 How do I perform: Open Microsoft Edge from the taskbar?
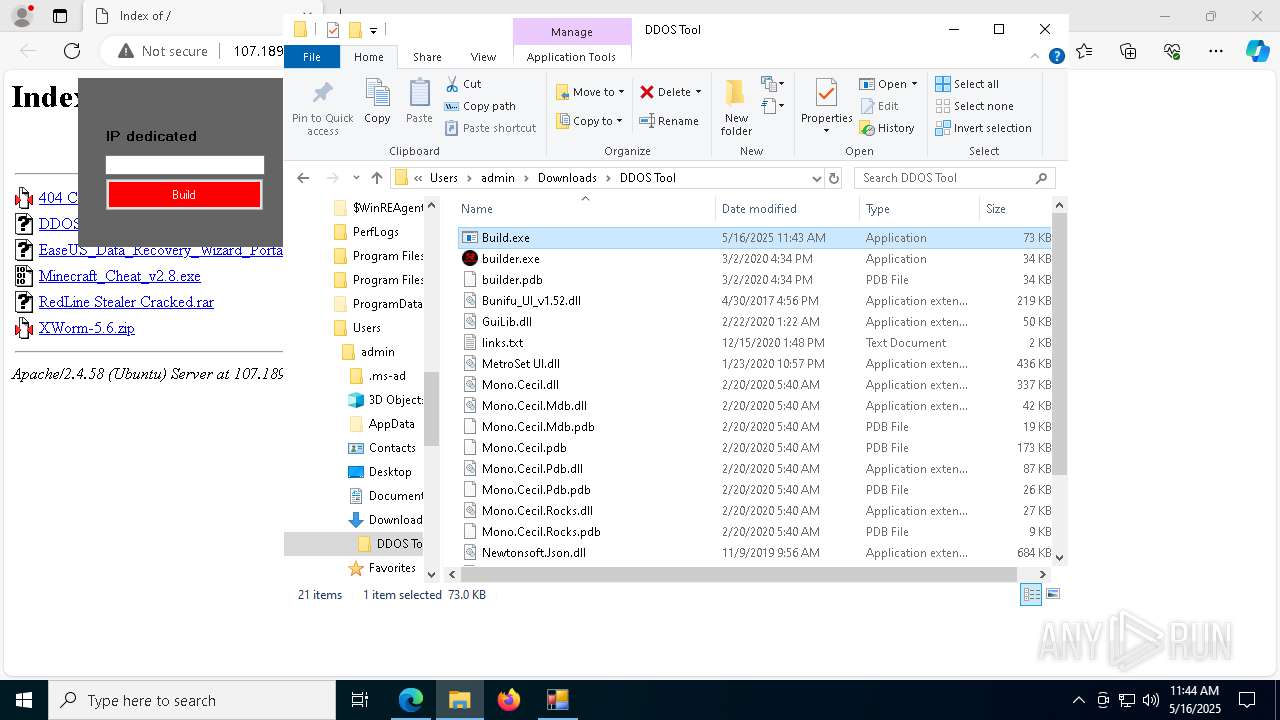(411, 700)
